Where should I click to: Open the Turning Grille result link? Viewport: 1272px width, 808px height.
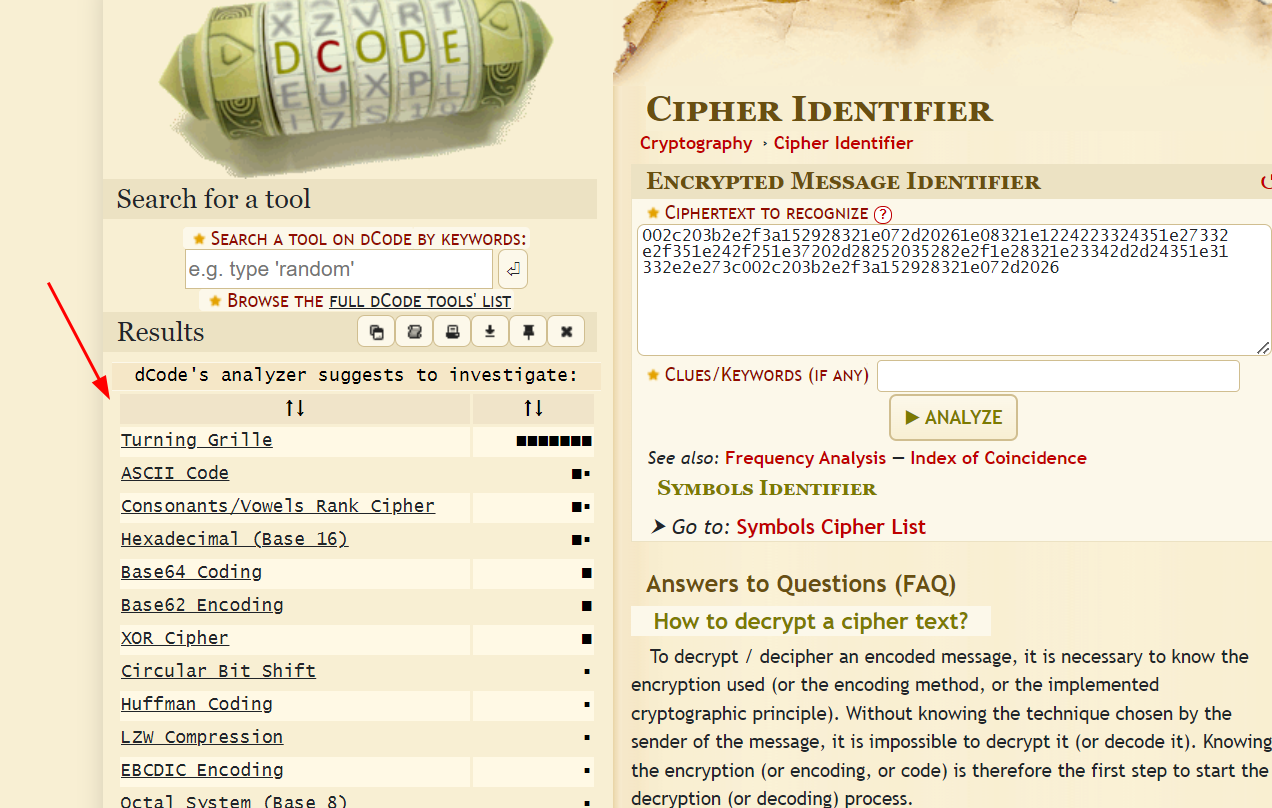196,440
